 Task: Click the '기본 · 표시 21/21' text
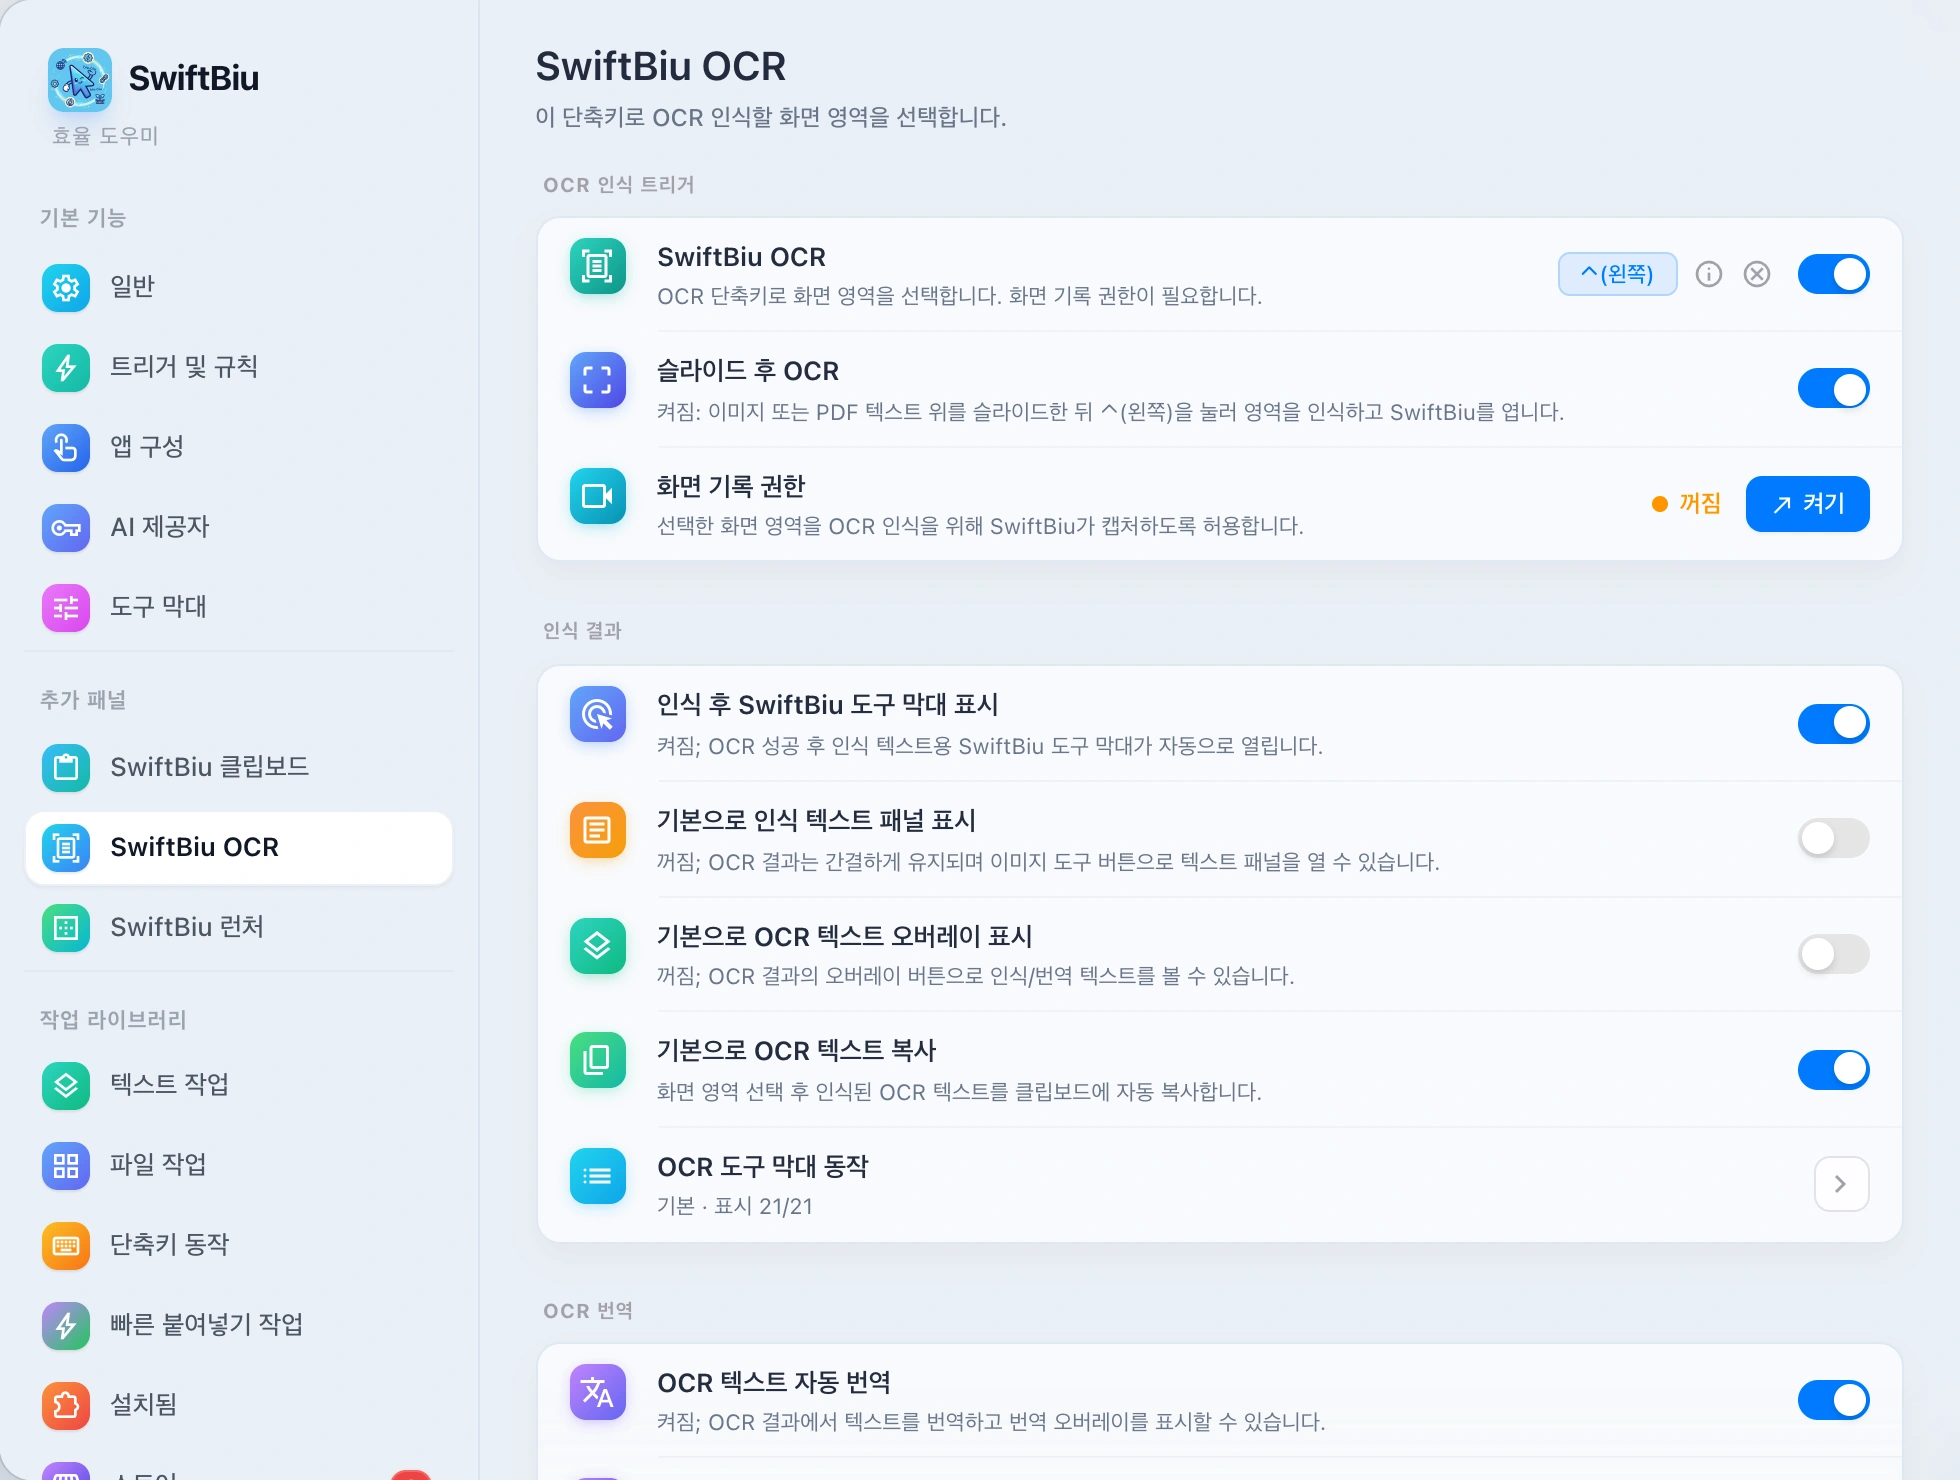tap(735, 1206)
